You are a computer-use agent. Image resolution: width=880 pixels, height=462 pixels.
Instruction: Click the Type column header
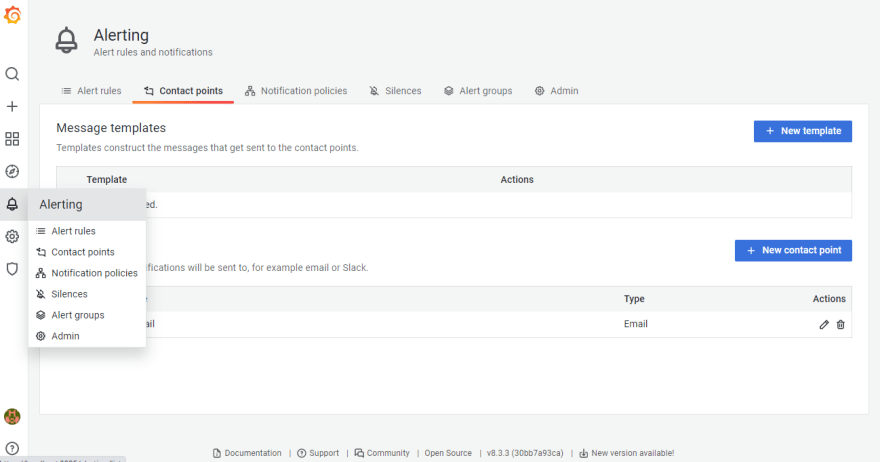634,299
